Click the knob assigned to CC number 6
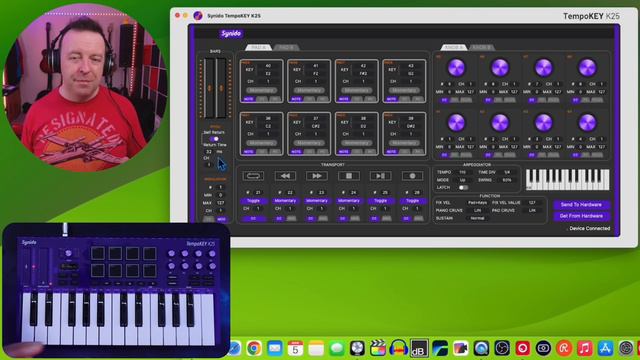The height and width of the screenshot is (360, 640). tap(500, 67)
